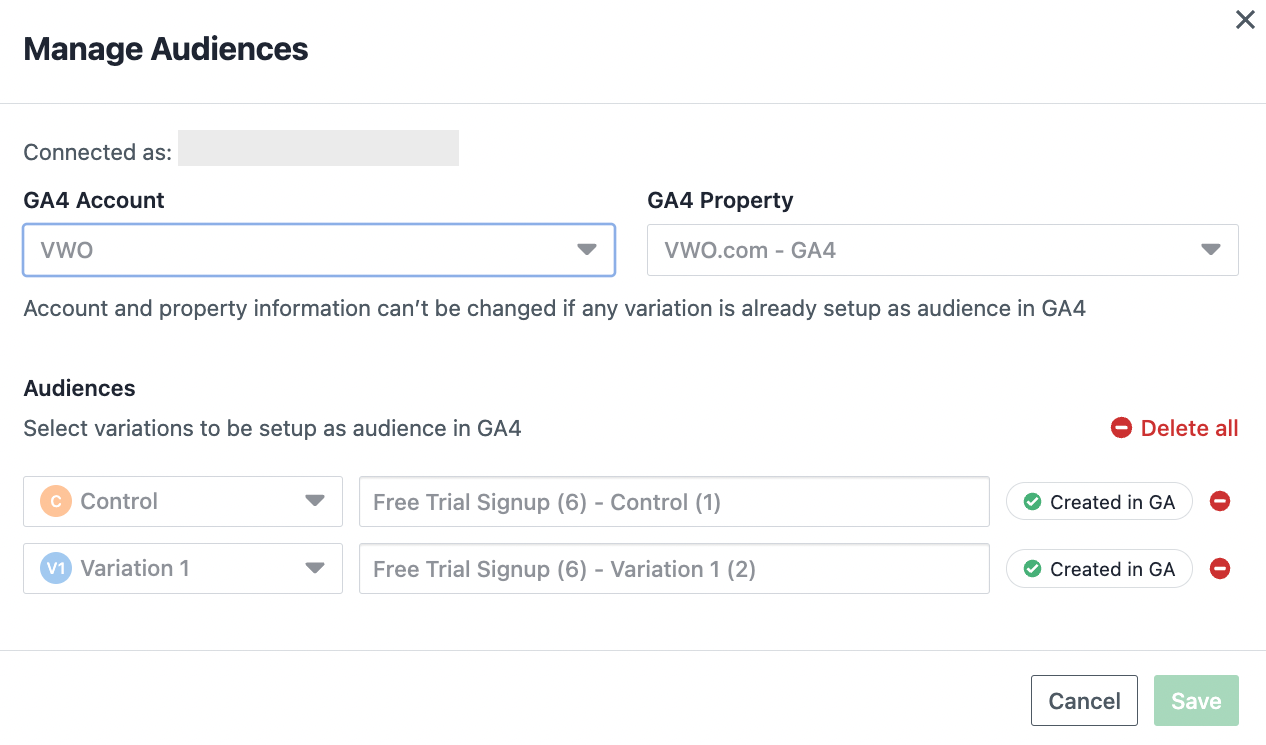Focus the Free Trial Signup Control name field
1266x745 pixels.
click(x=674, y=501)
